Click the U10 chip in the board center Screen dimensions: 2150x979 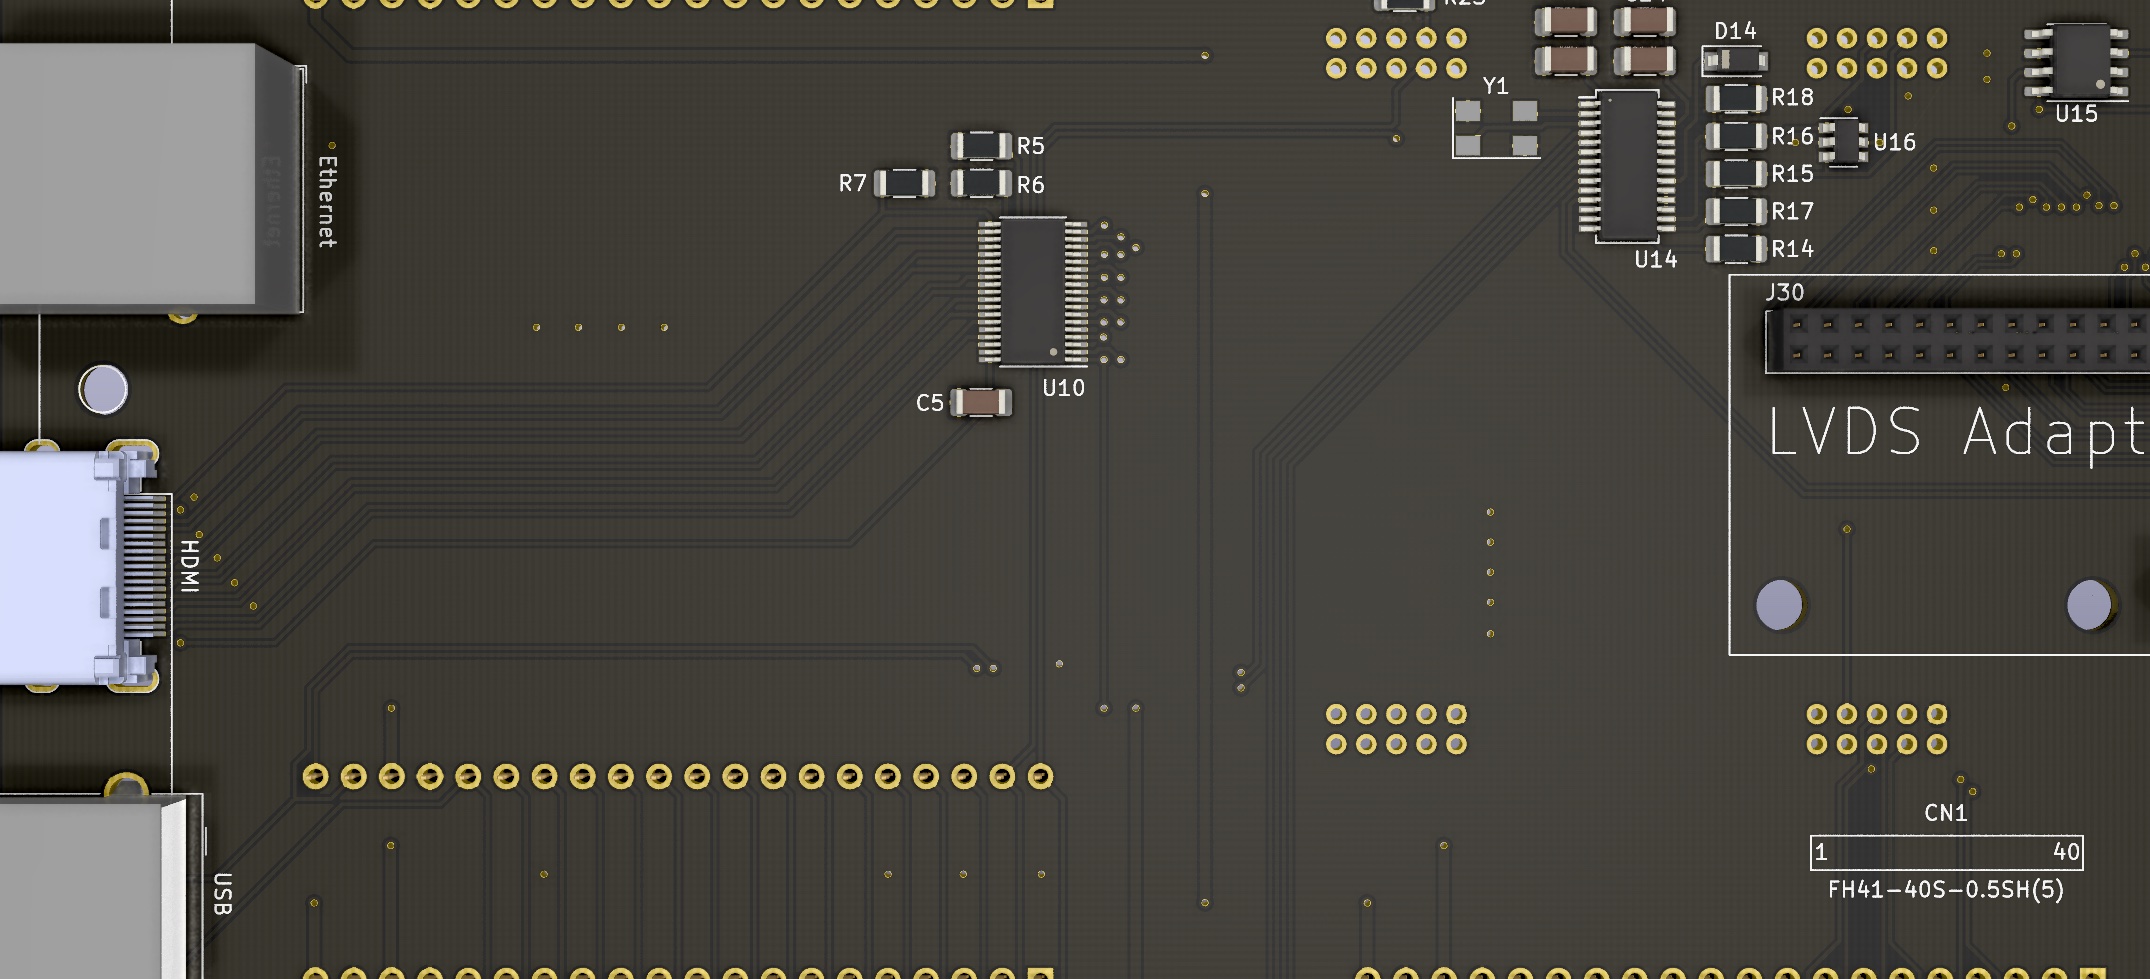coord(1033,291)
